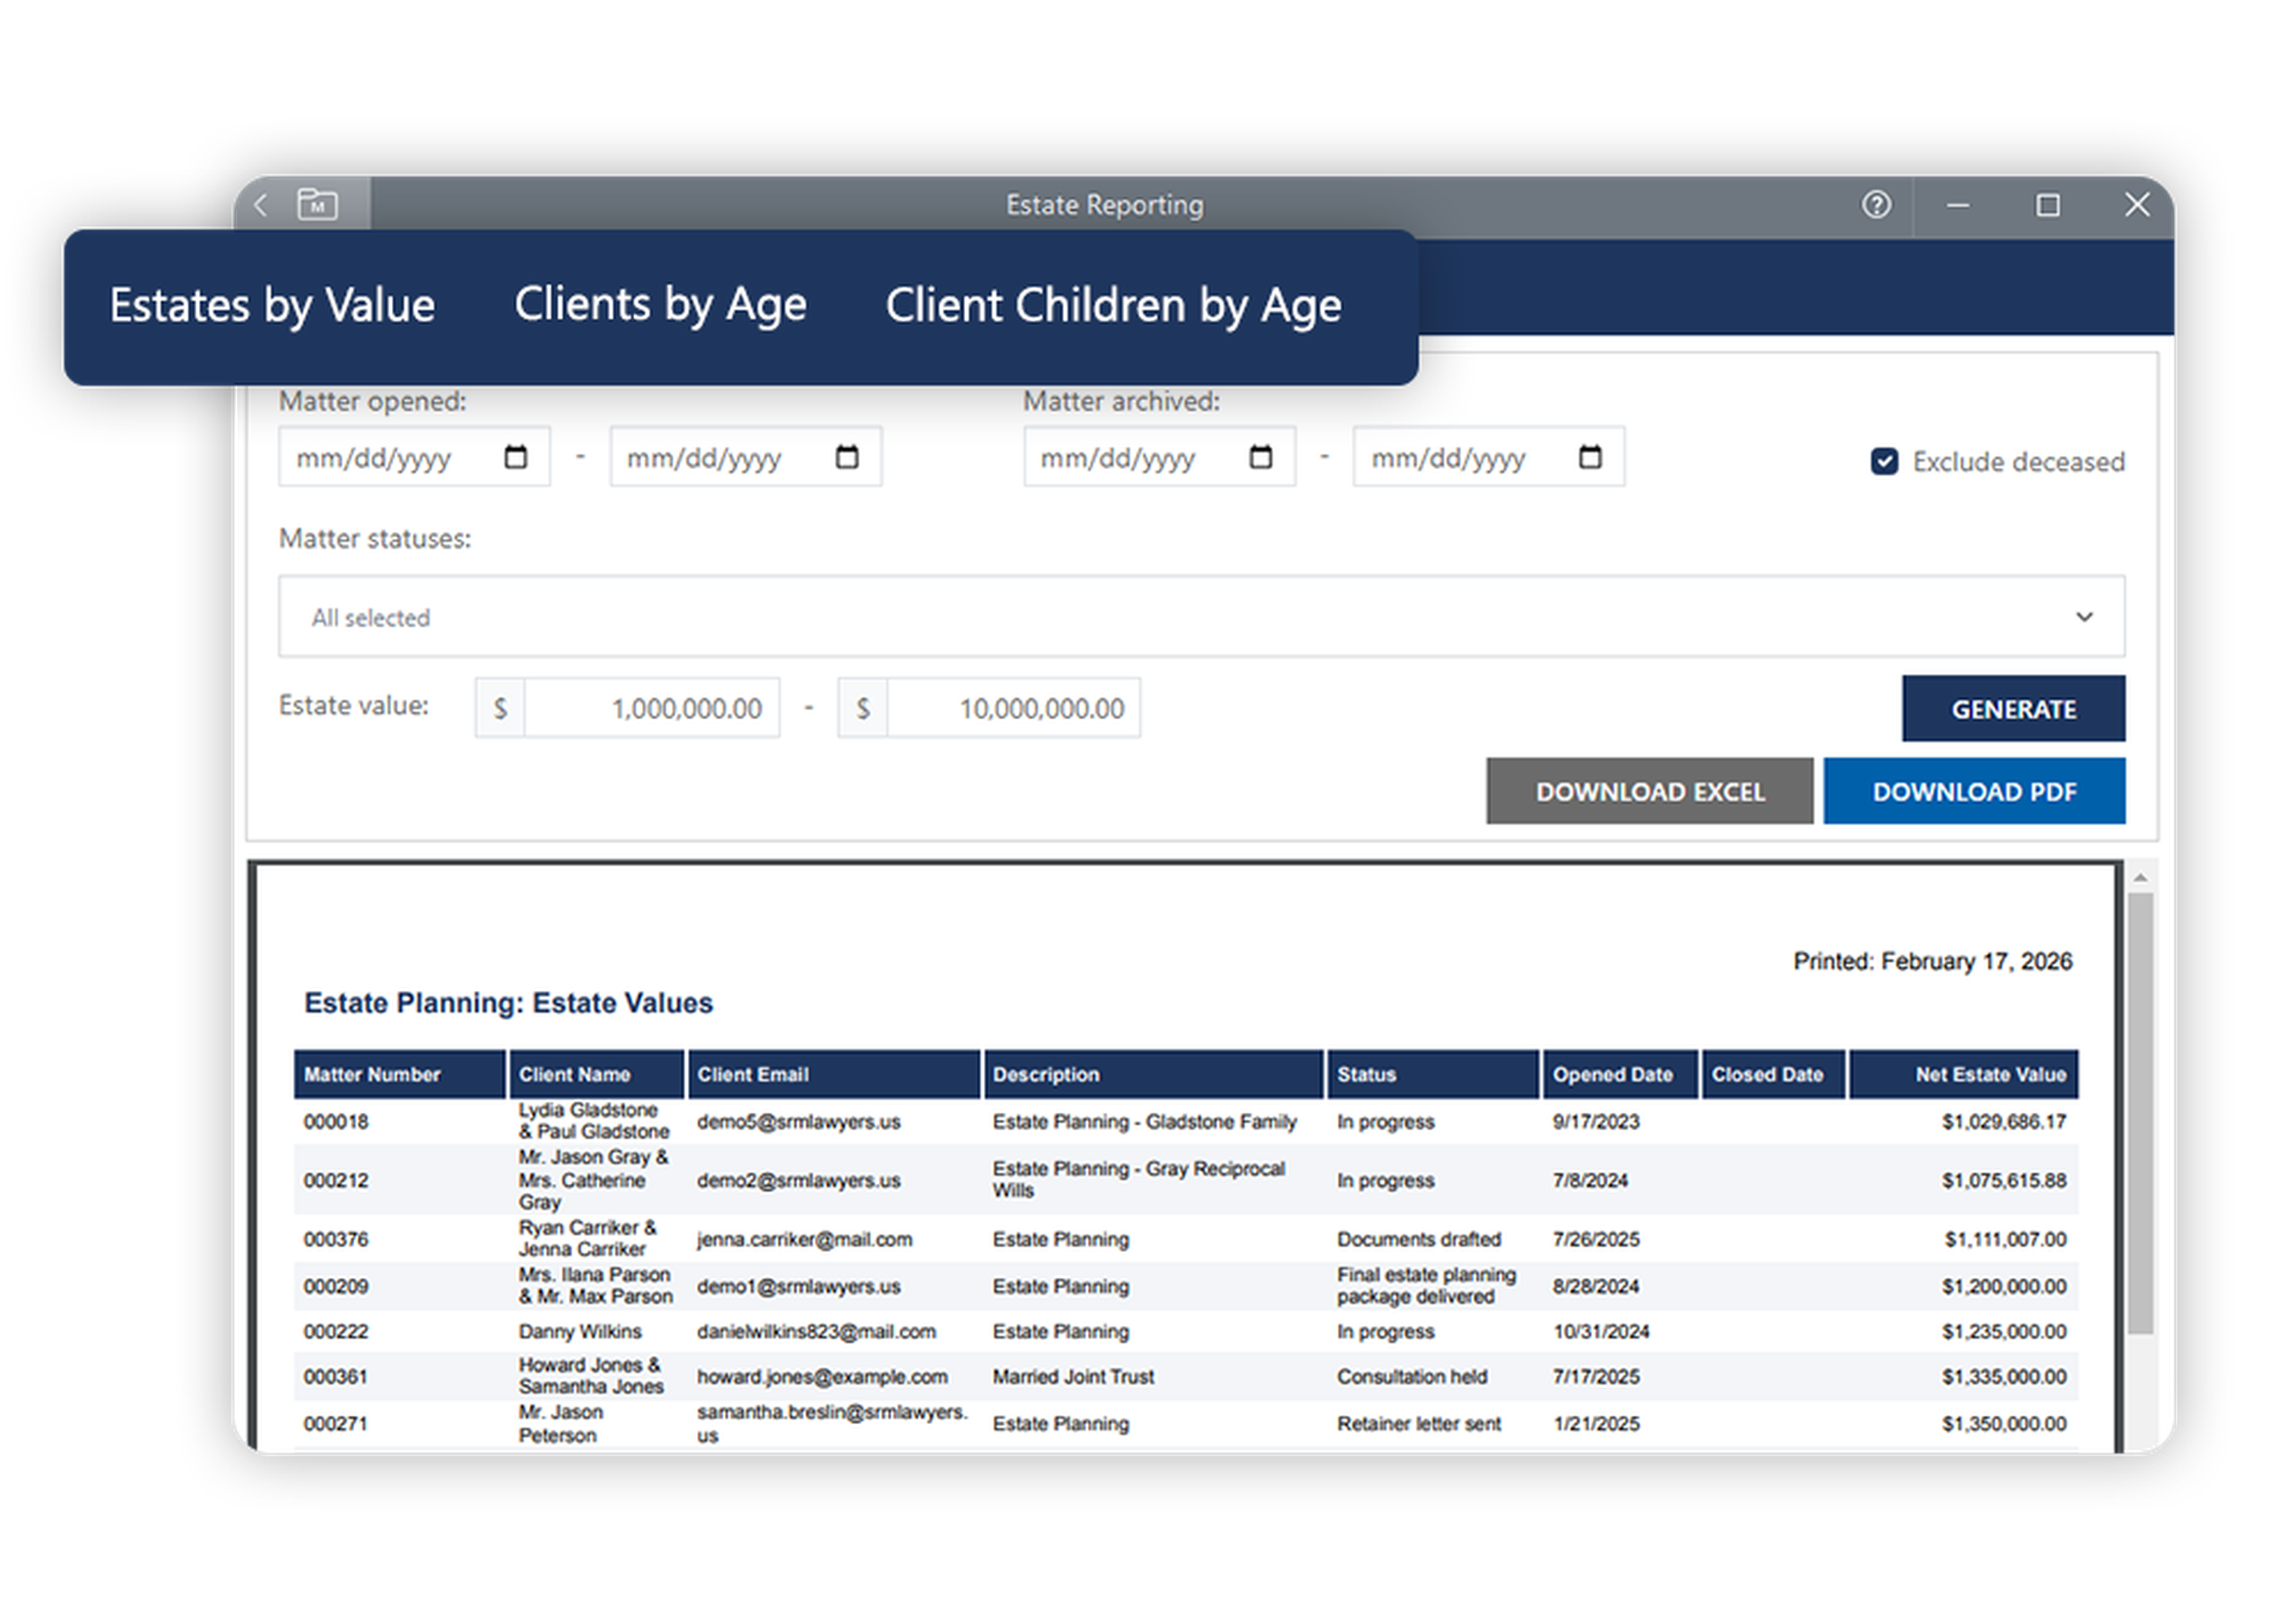The width and height of the screenshot is (2296, 1607).
Task: Select the Client Children by Age tab
Action: coord(1112,304)
